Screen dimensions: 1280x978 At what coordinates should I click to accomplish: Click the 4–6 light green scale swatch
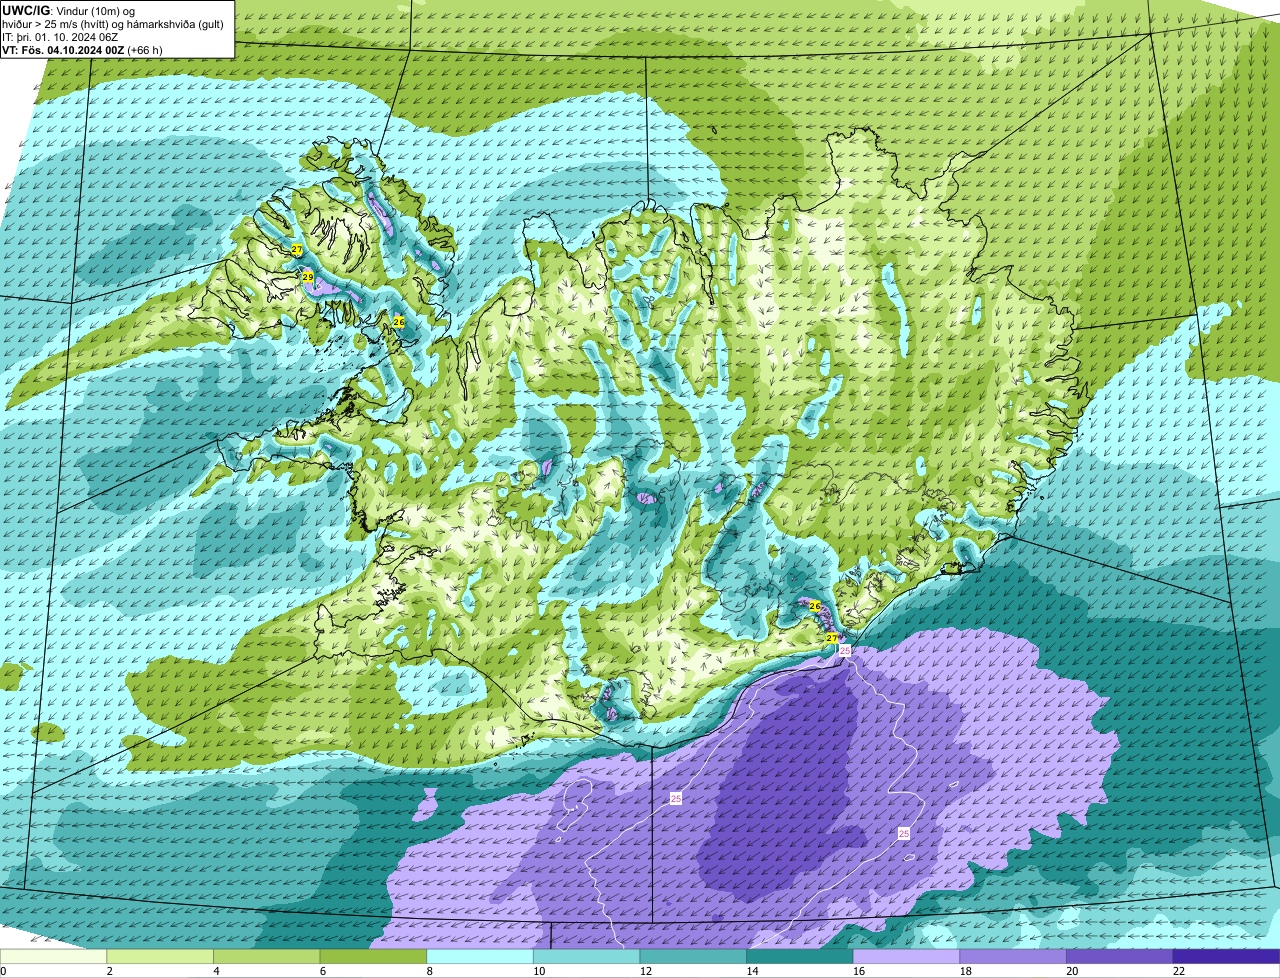click(266, 956)
